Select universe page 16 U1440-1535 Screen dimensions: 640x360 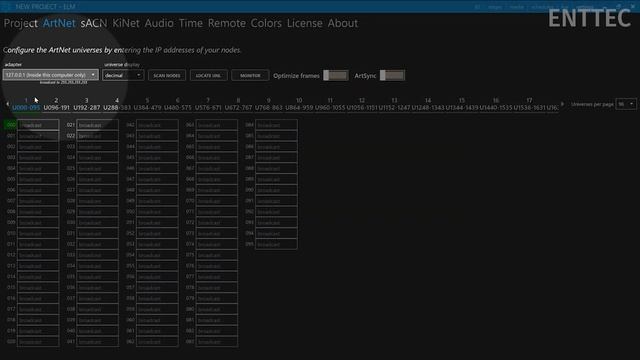tap(496, 104)
